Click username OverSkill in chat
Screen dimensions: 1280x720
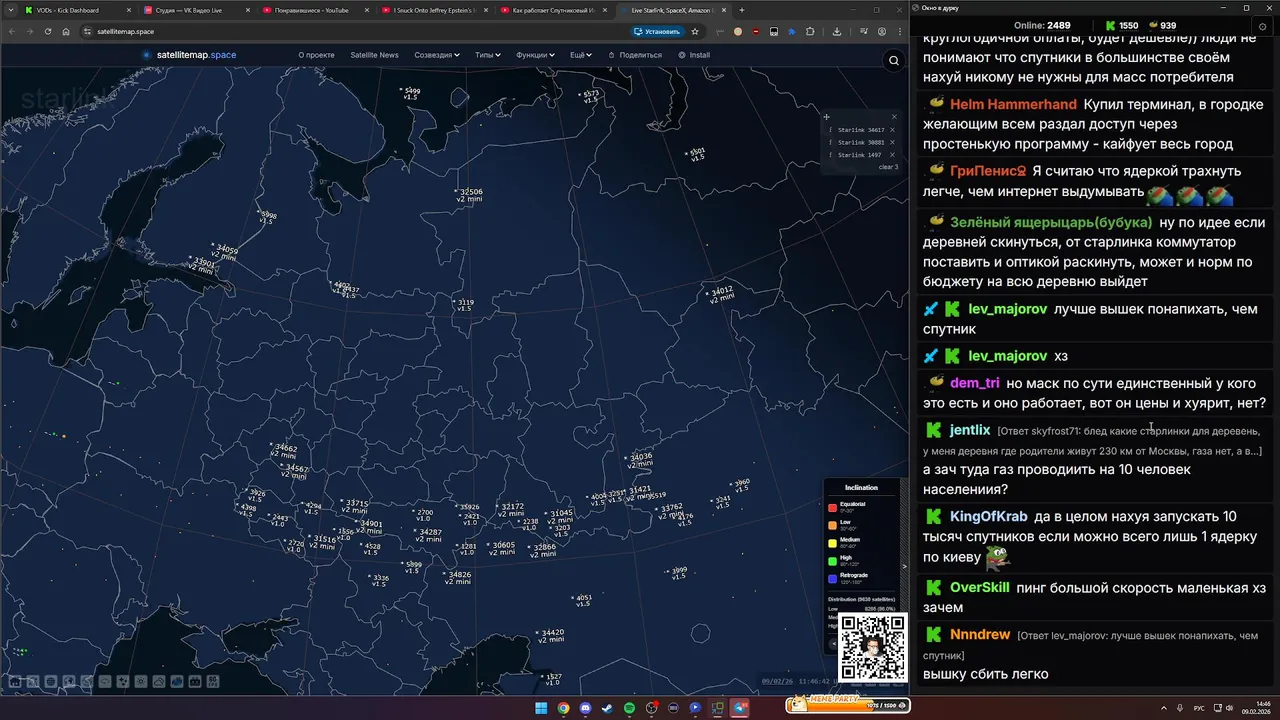click(979, 587)
